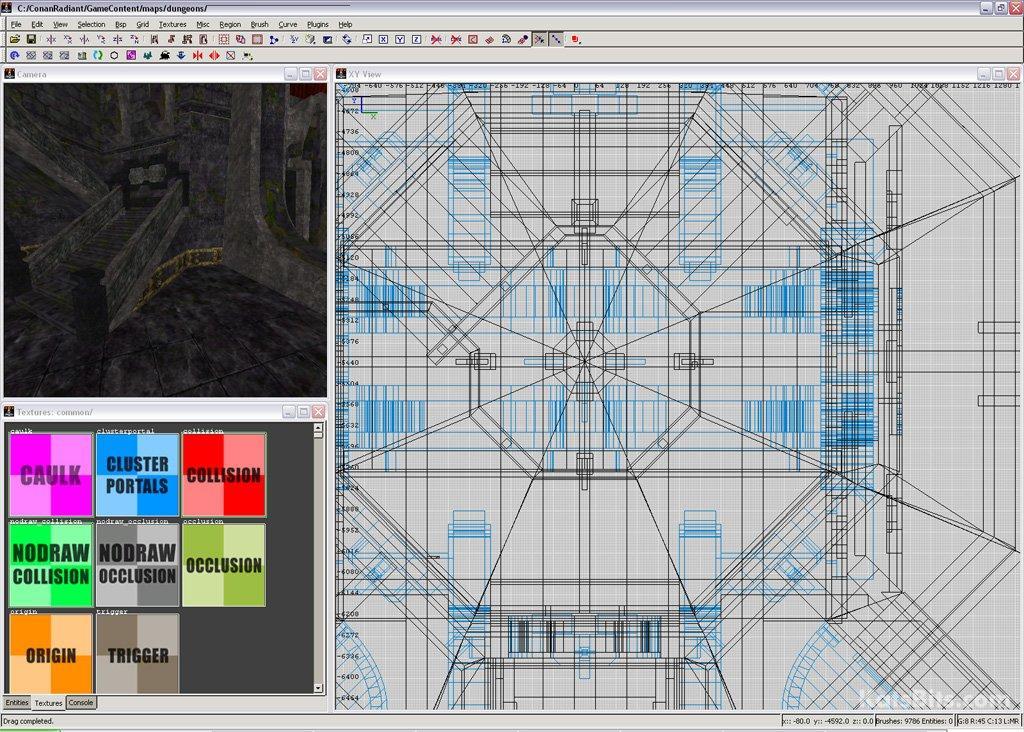Expand the Brush menu
The image size is (1024, 732).
(x=259, y=24)
